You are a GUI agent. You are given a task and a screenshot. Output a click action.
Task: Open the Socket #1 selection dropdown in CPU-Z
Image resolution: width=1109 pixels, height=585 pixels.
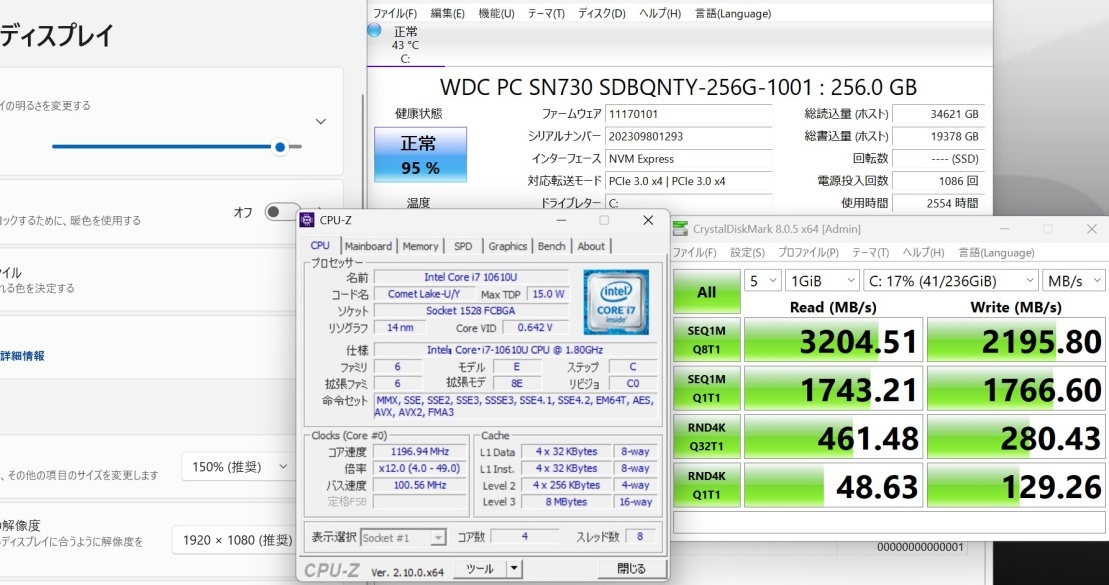click(x=403, y=538)
